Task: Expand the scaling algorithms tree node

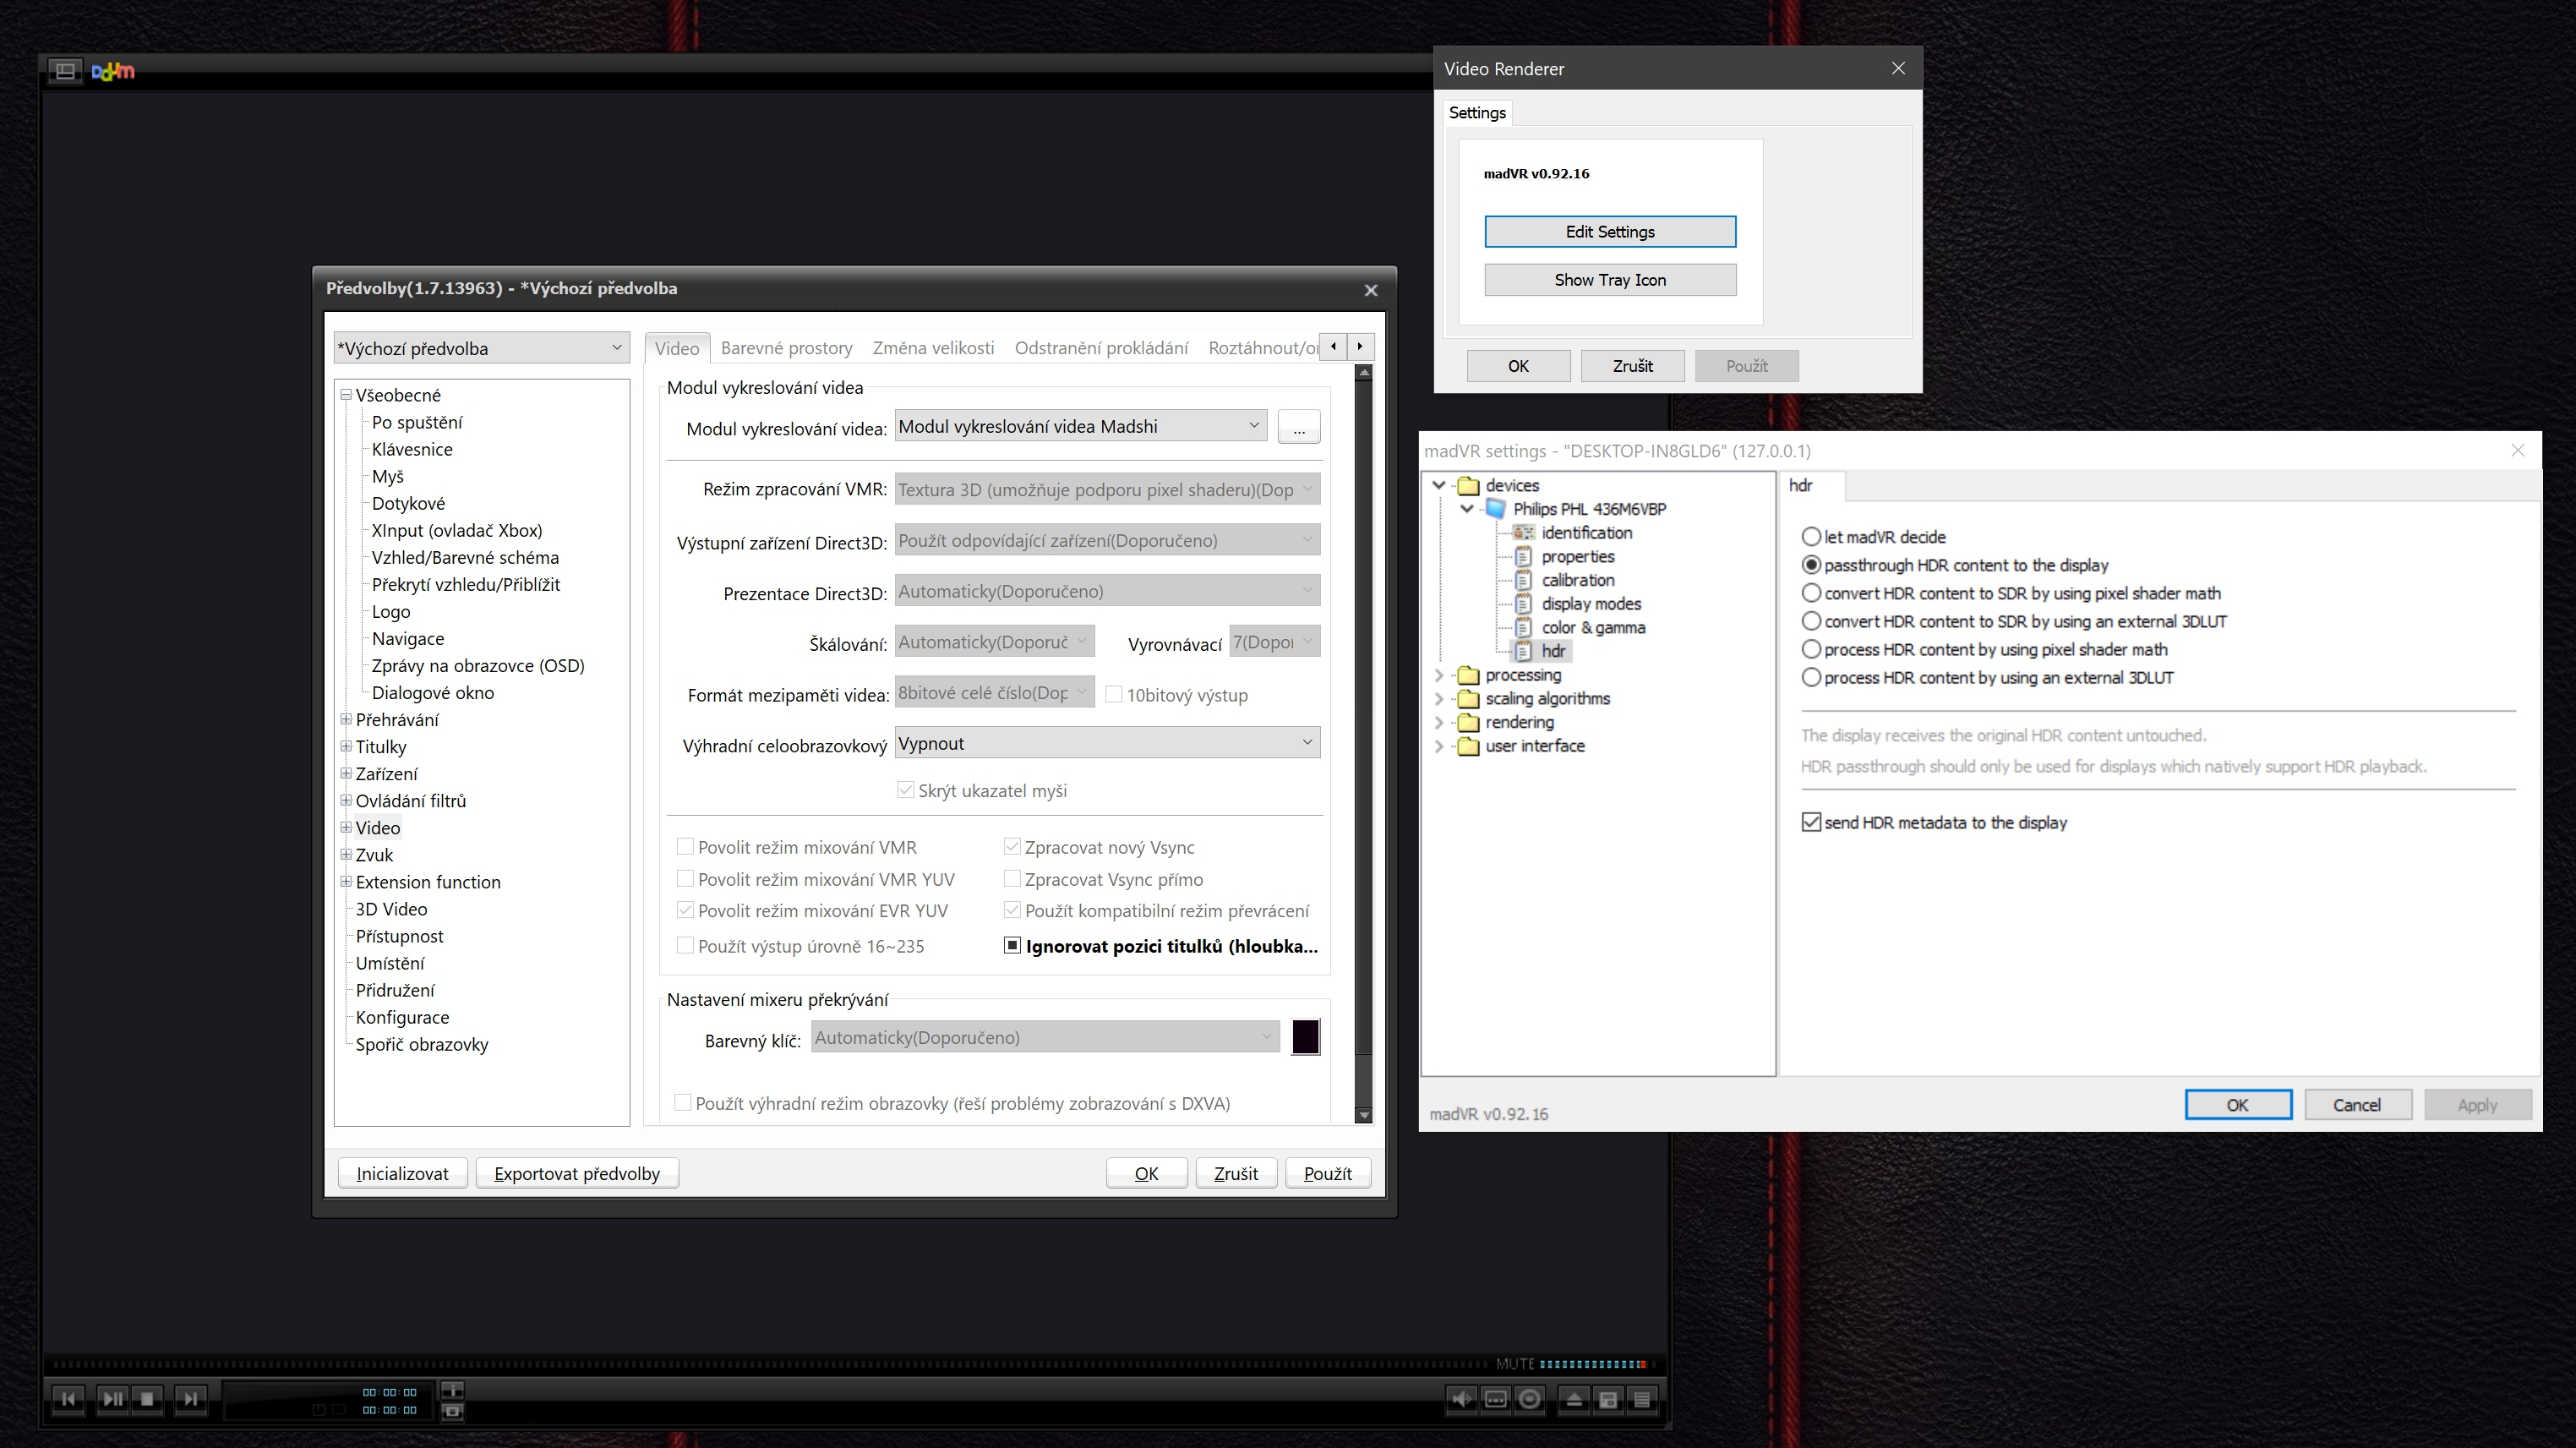Action: coord(1442,697)
